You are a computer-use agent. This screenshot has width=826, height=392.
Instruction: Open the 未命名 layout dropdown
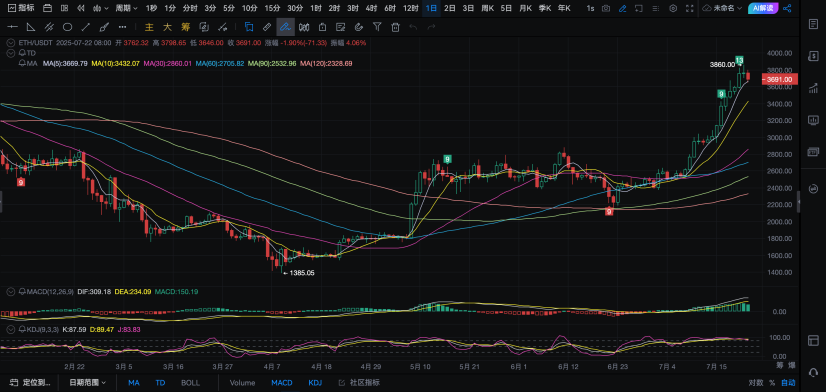(727, 8)
